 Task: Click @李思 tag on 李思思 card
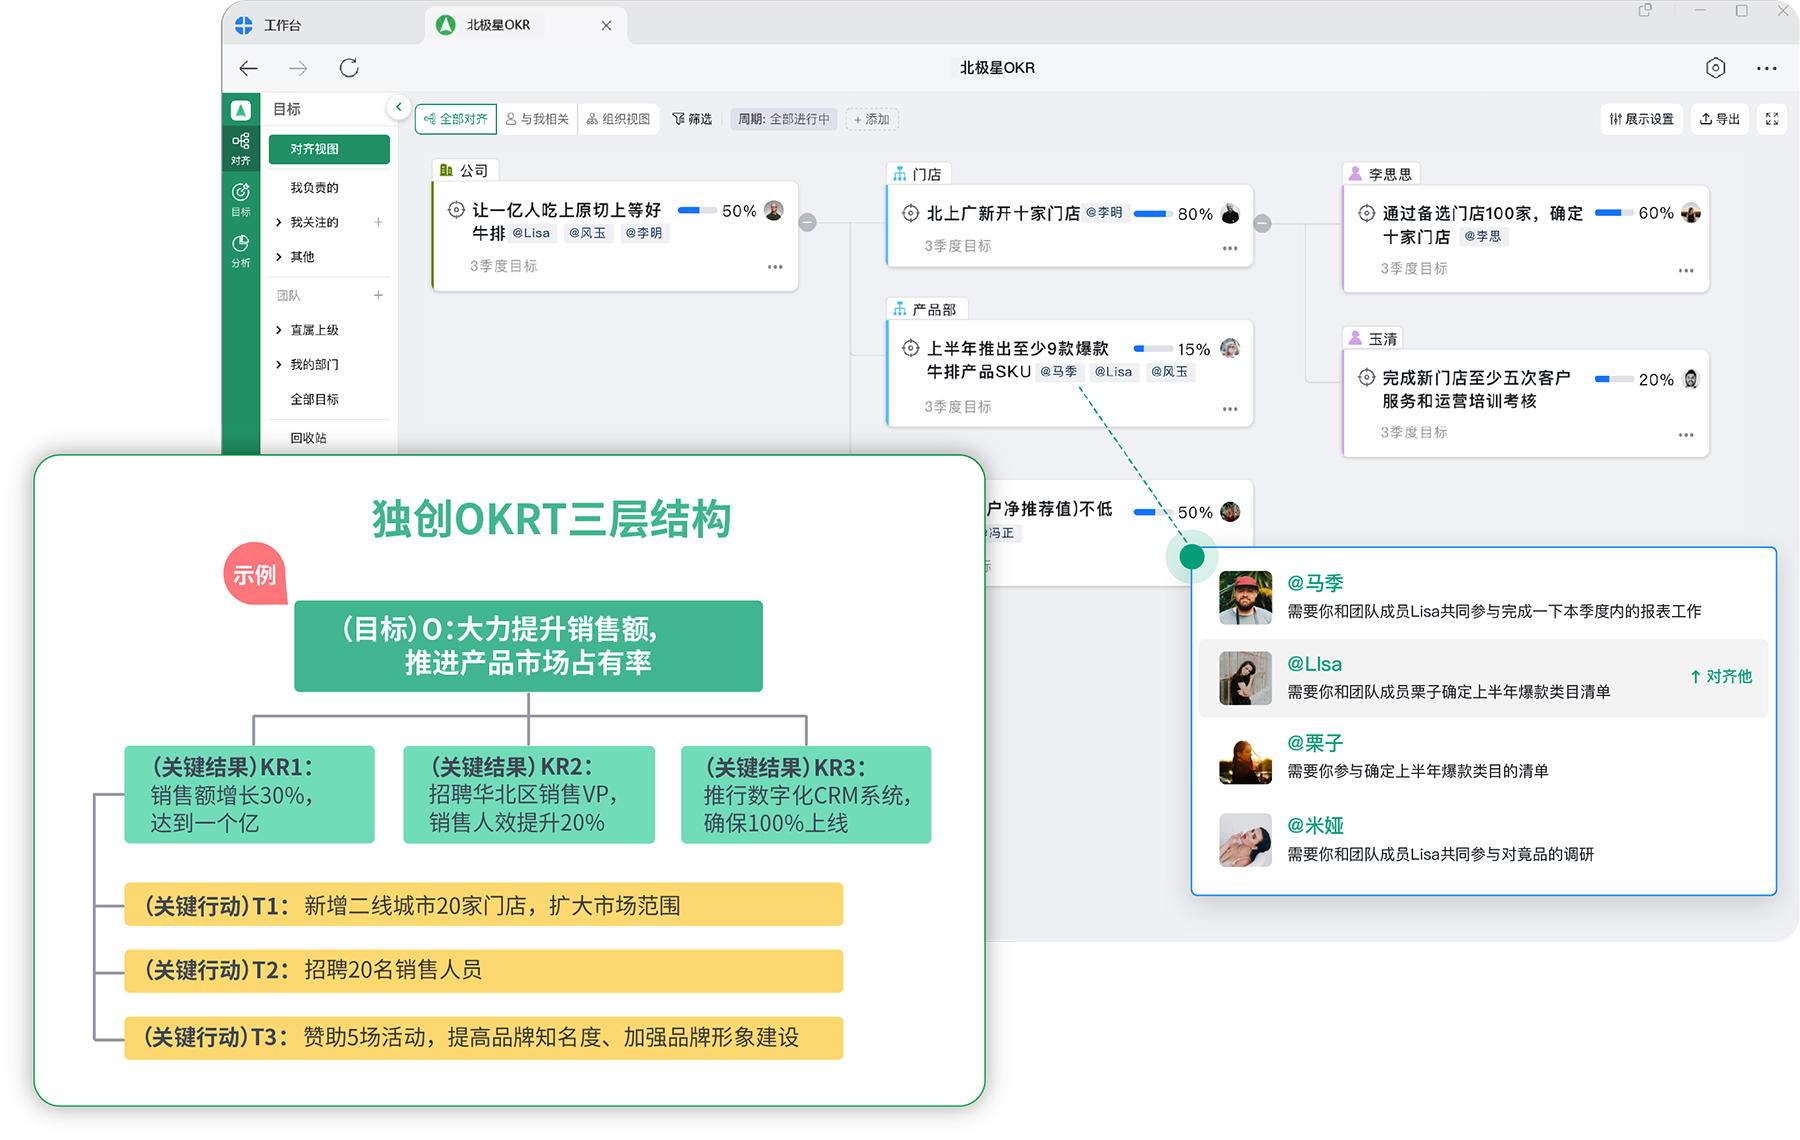pyautogui.click(x=1482, y=237)
